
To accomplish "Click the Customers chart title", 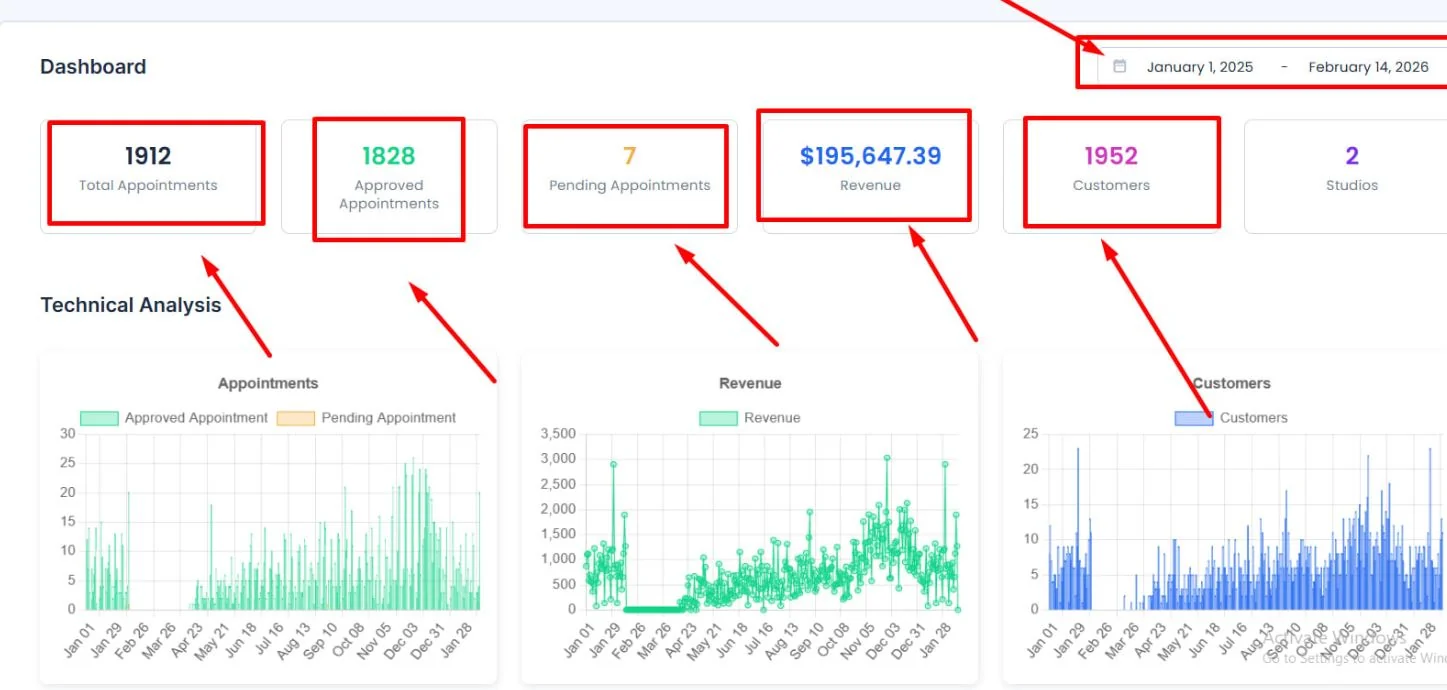I will 1231,383.
